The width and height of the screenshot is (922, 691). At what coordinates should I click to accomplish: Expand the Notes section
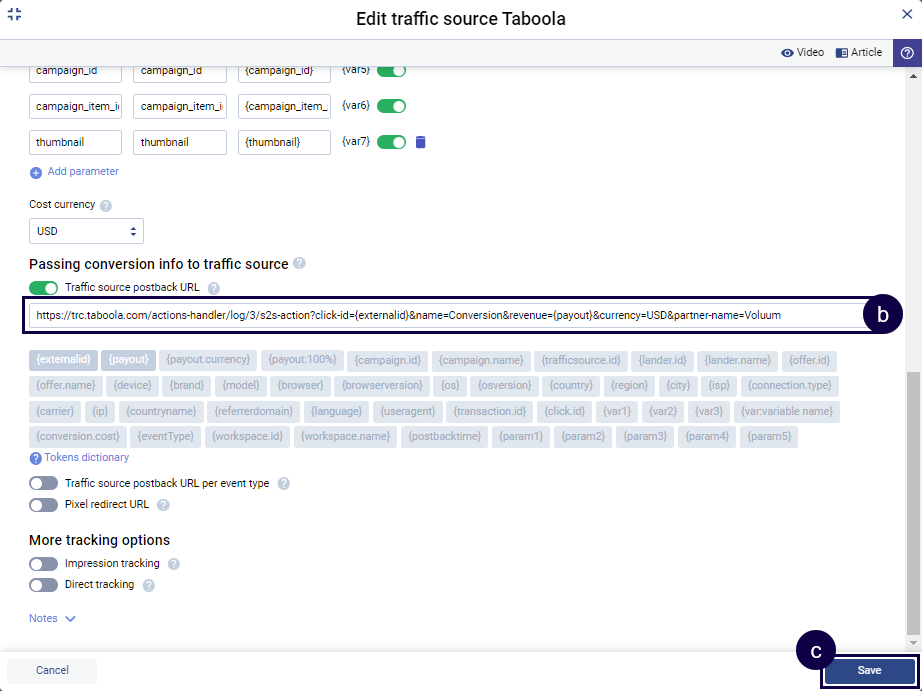pyautogui.click(x=52, y=619)
